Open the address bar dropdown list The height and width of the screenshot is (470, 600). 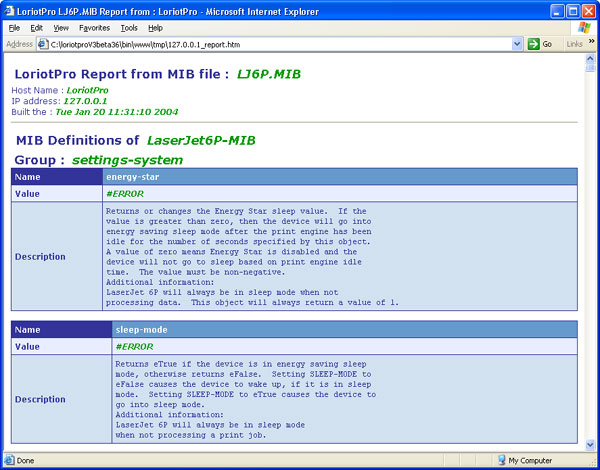point(517,44)
